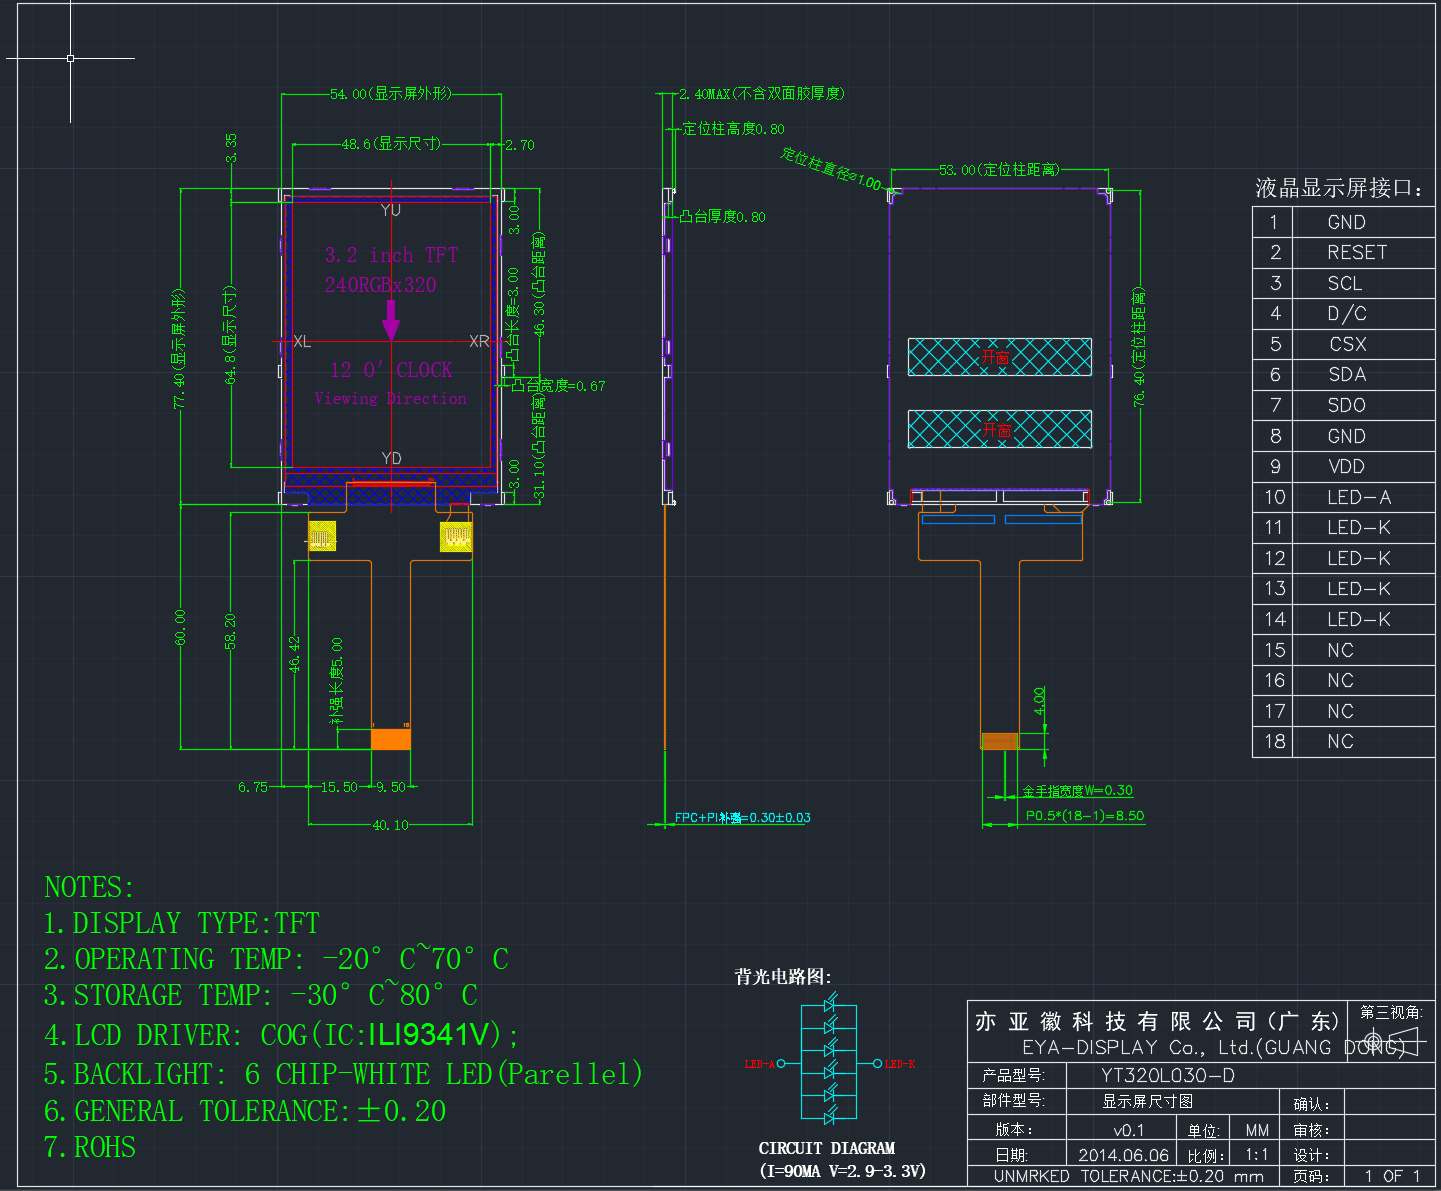This screenshot has height=1191, width=1441.
Task: Select the "4.LCD DRIVER" ILI9341V note line
Action: tap(281, 1035)
